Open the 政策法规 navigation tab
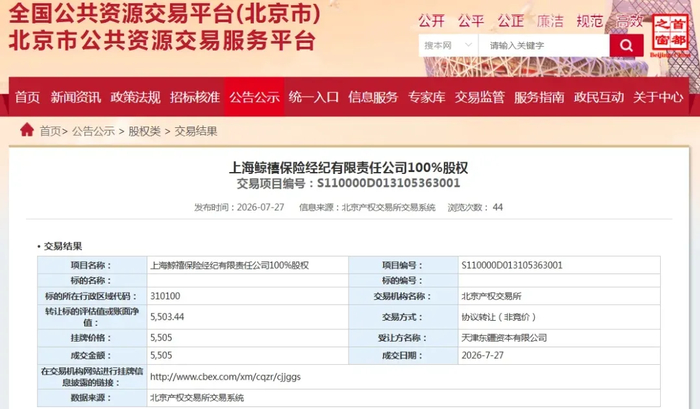This screenshot has height=409, width=700. click(x=135, y=97)
